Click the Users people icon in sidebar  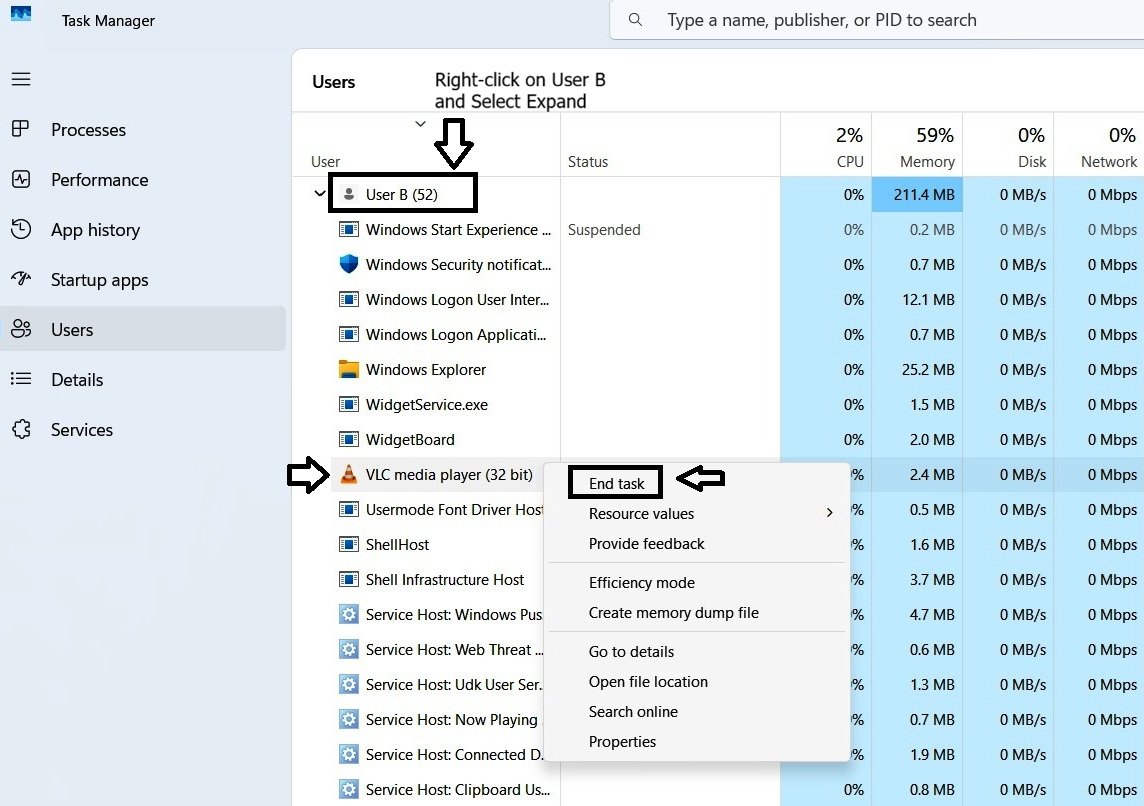tap(21, 329)
